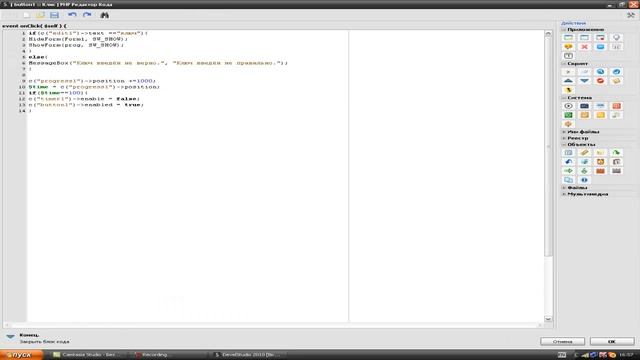Collapse the Объекты section
This screenshot has height=360, width=640.
pos(564,144)
